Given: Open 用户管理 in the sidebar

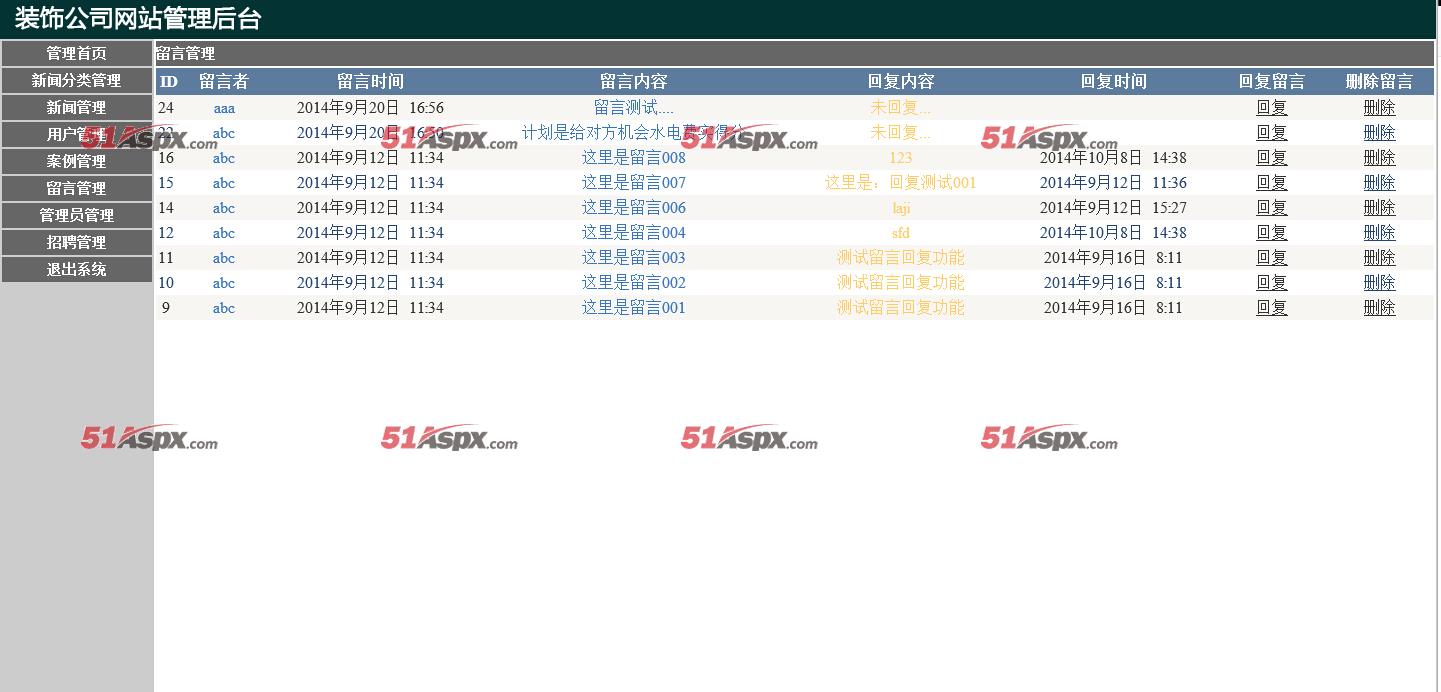Looking at the screenshot, I should 77,134.
